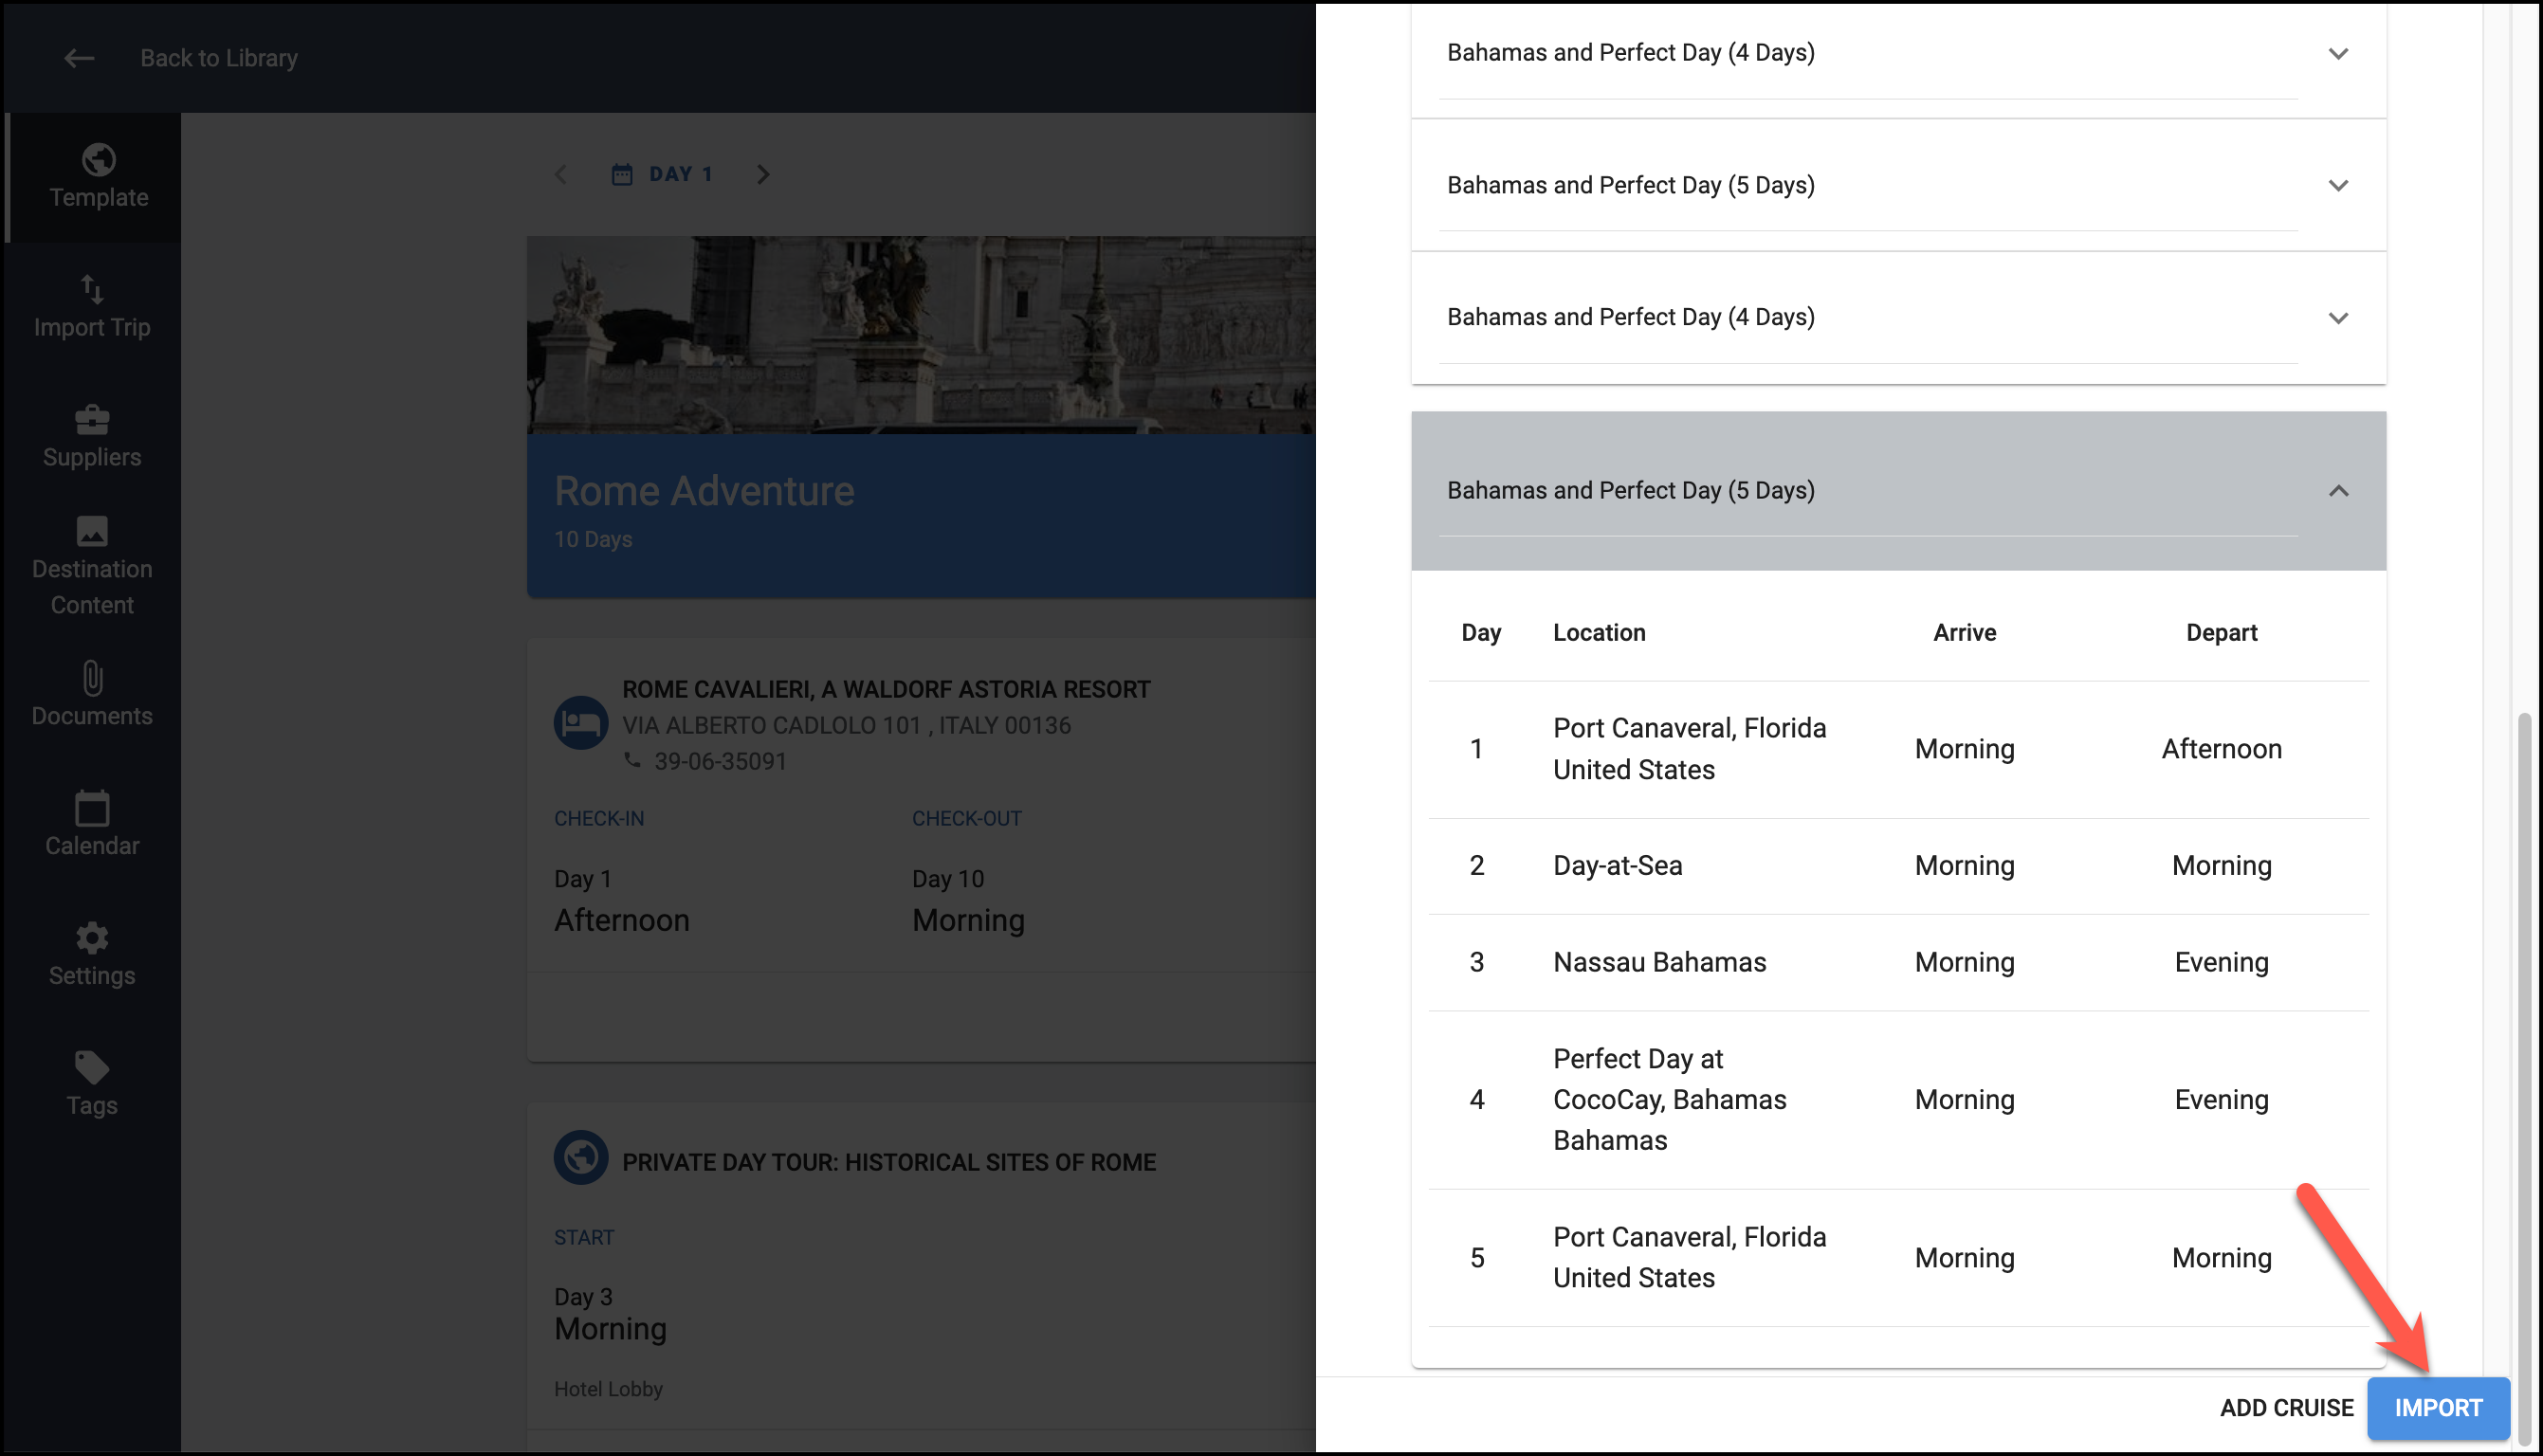
Task: Select Destination Content sidebar label
Action: coord(92,587)
